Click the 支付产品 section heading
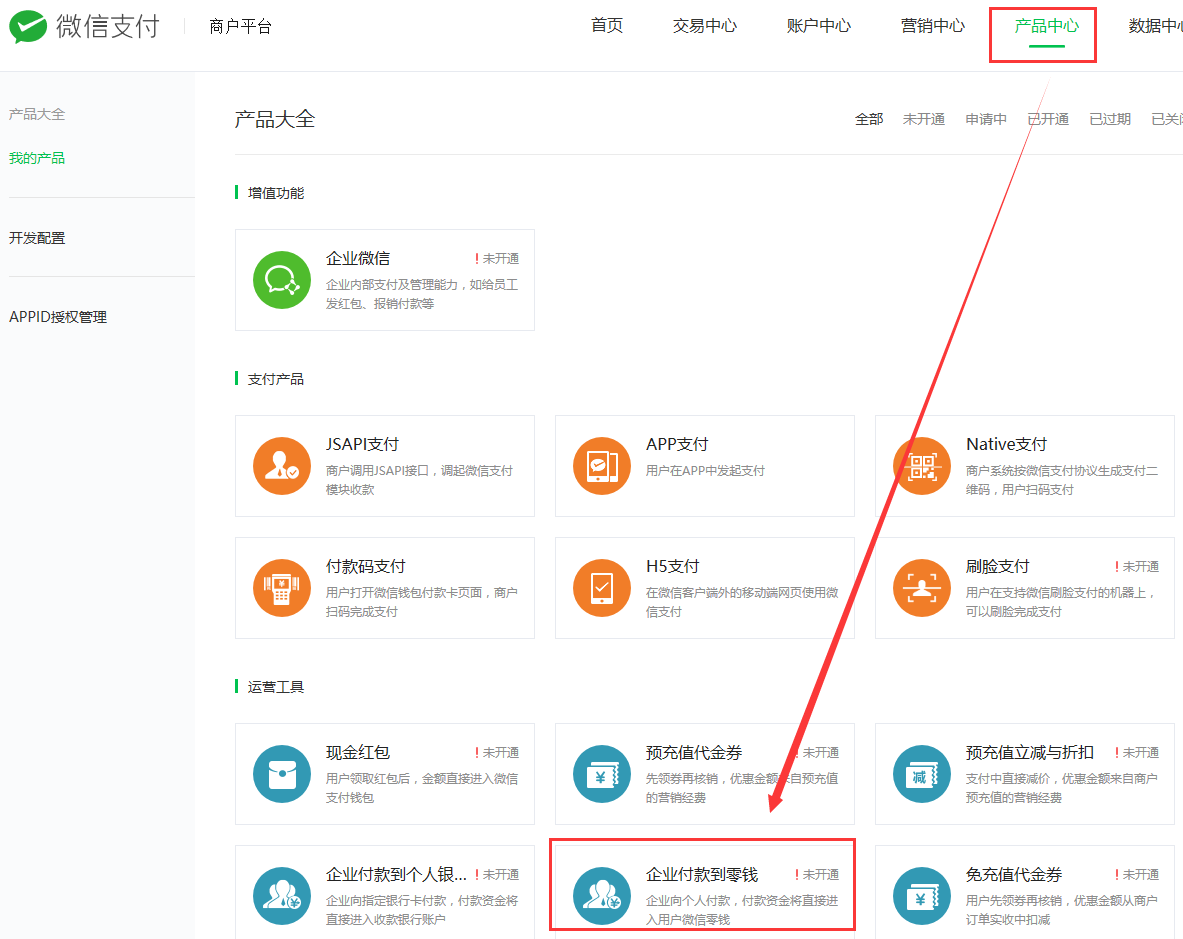 pyautogui.click(x=276, y=379)
